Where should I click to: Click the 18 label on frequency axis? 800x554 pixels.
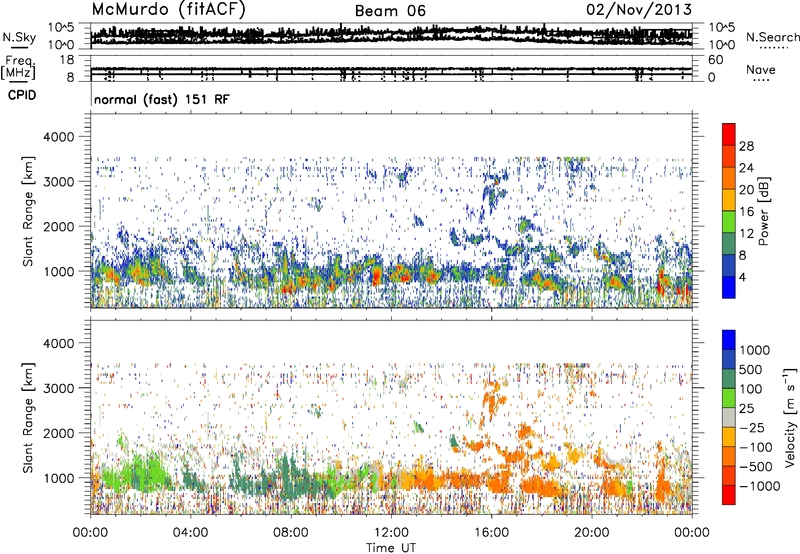pos(66,60)
